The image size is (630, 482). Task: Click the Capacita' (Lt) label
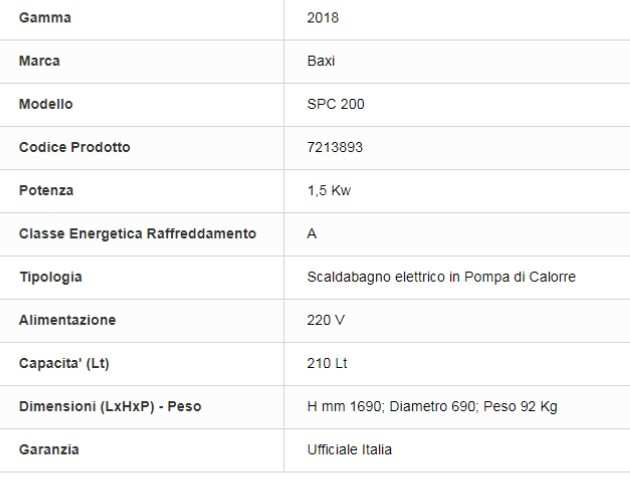[x=64, y=363]
